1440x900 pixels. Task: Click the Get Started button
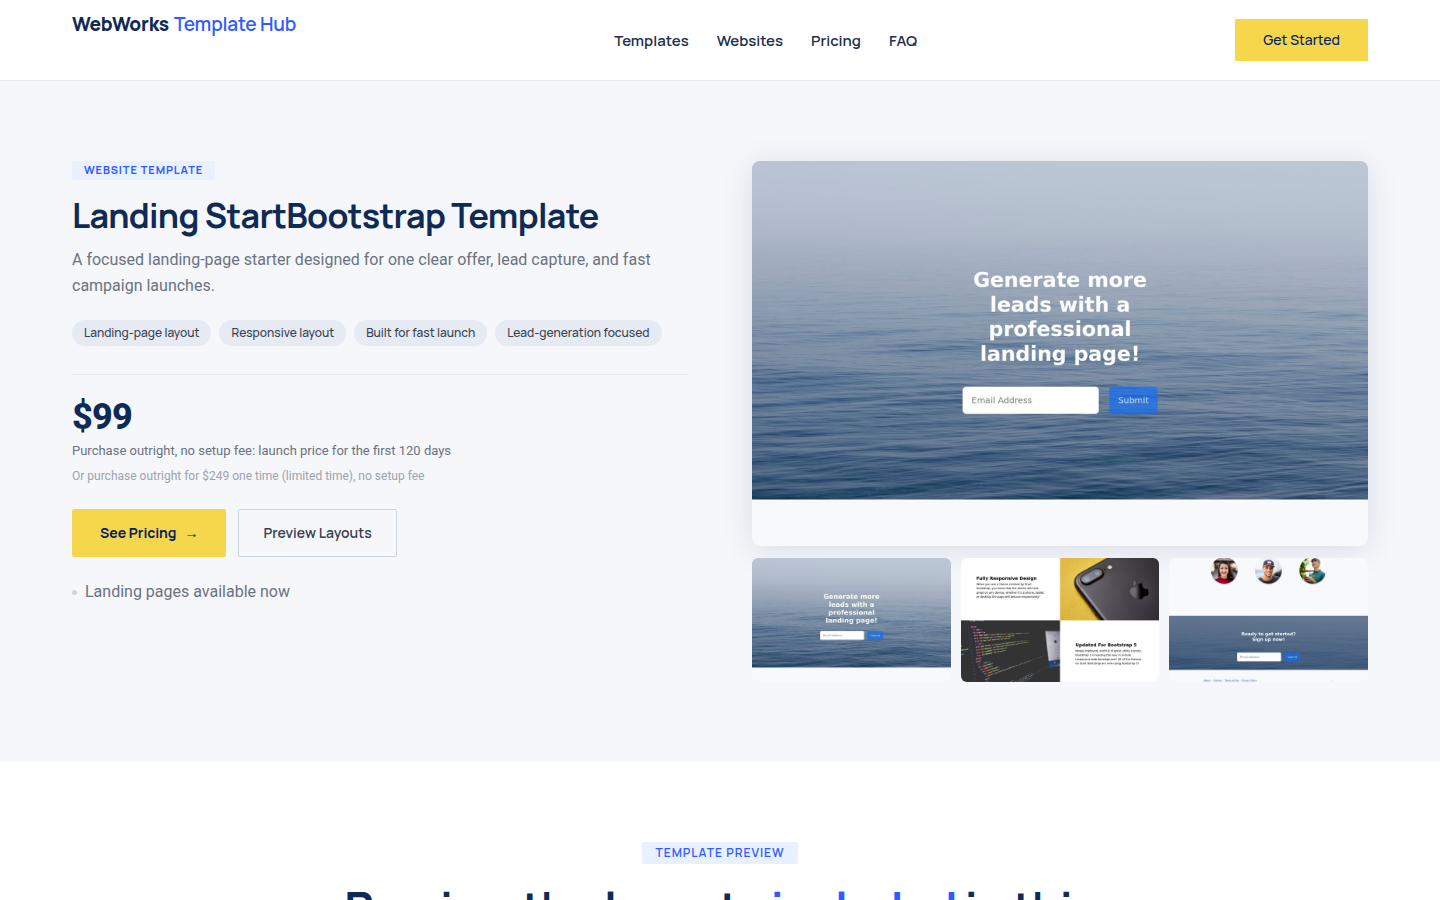click(1301, 40)
